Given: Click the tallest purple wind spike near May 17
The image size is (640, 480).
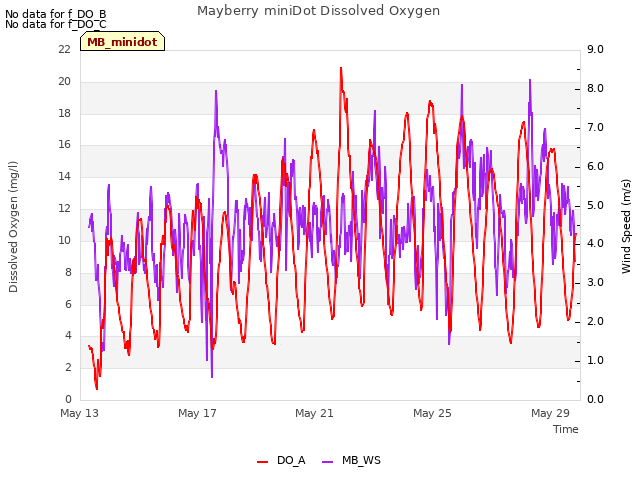Looking at the screenshot, I should click(216, 91).
